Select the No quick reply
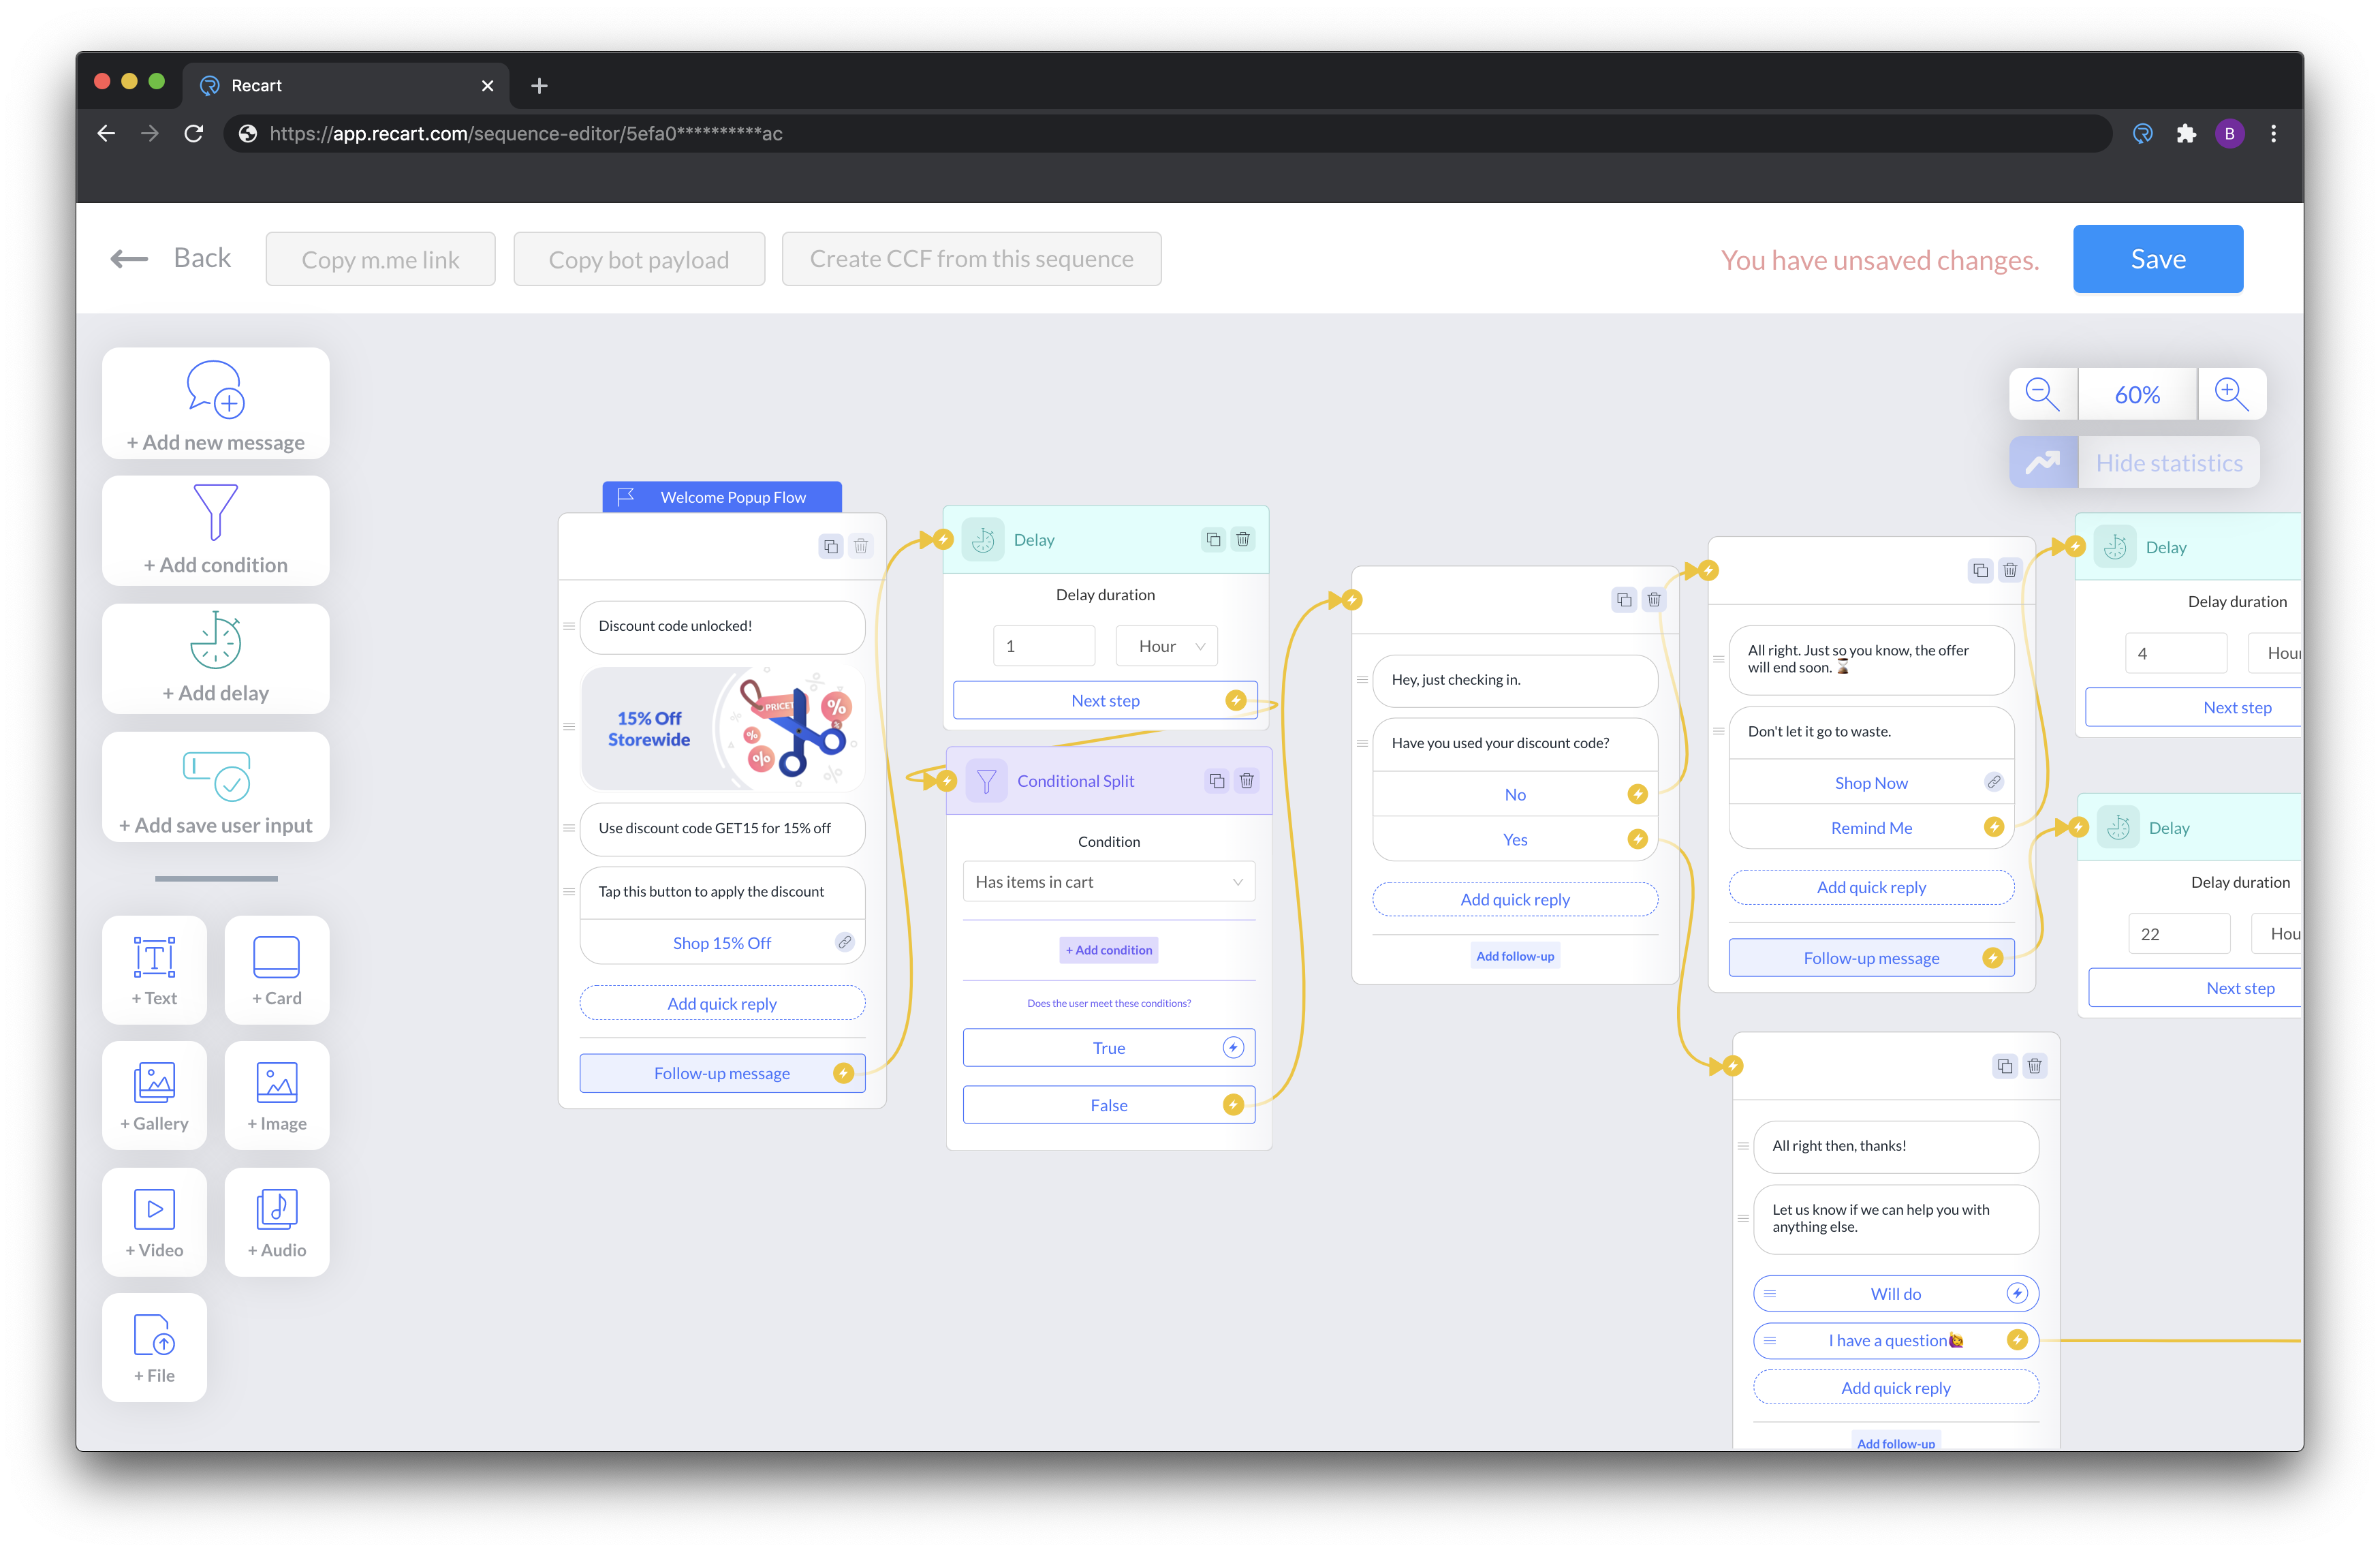This screenshot has width=2380, height=1552. (1515, 794)
